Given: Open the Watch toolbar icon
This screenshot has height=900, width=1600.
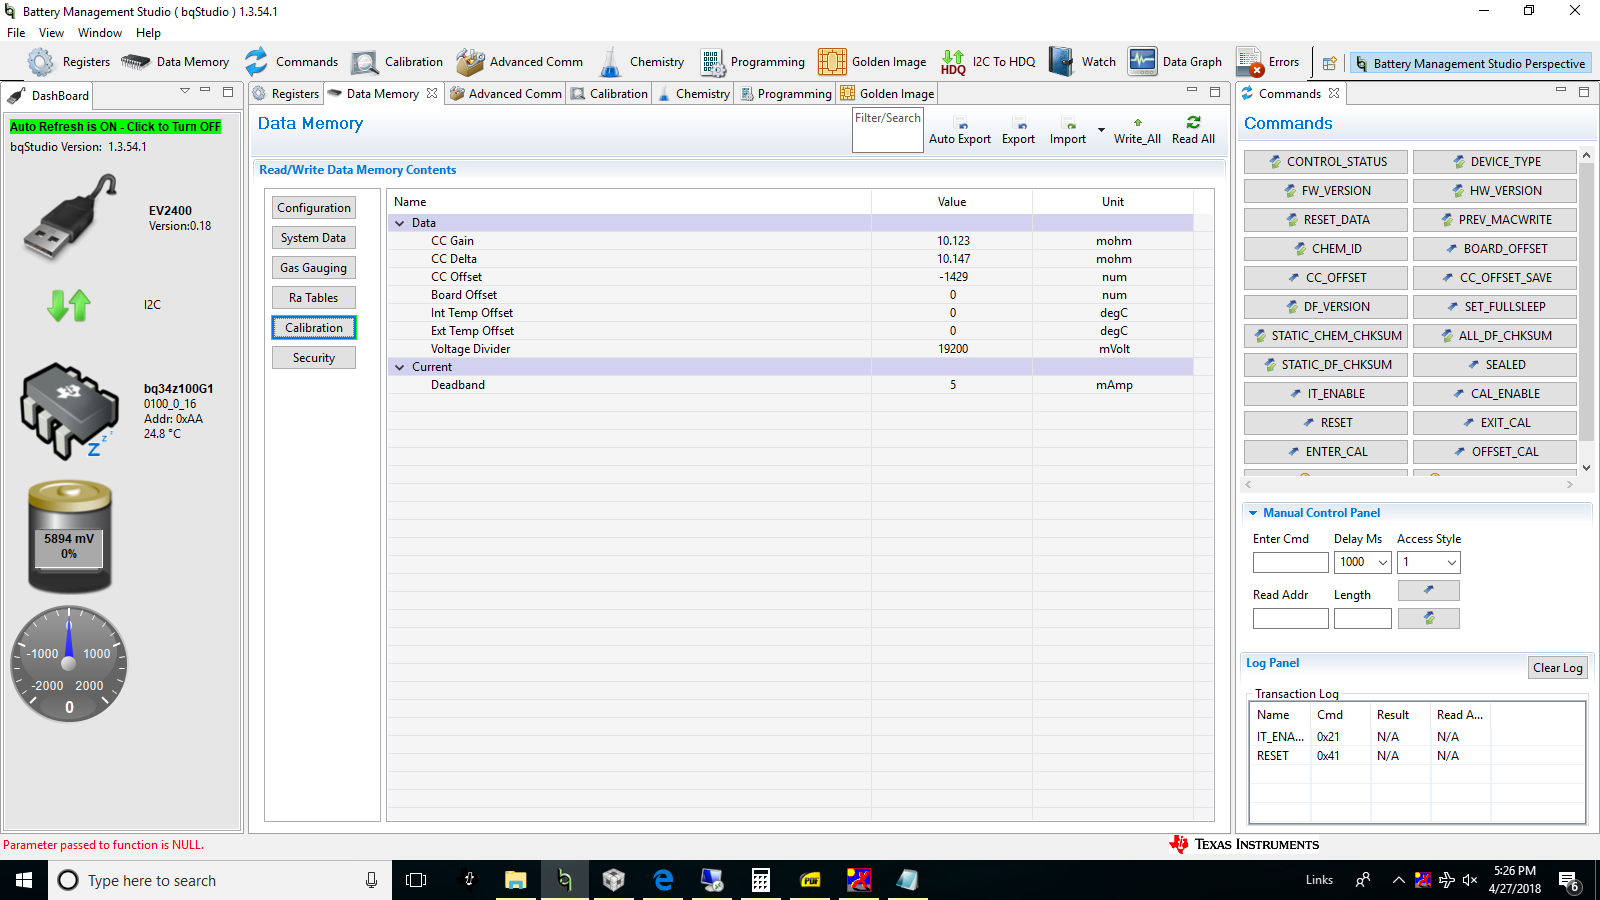Looking at the screenshot, I should click(1061, 62).
